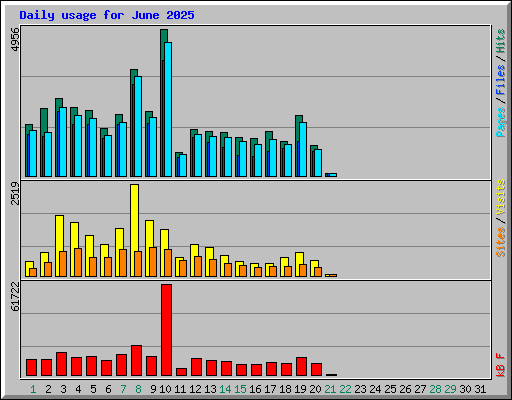Click the 61722 axis value
Screen dimensions: 512x400
click(15, 297)
